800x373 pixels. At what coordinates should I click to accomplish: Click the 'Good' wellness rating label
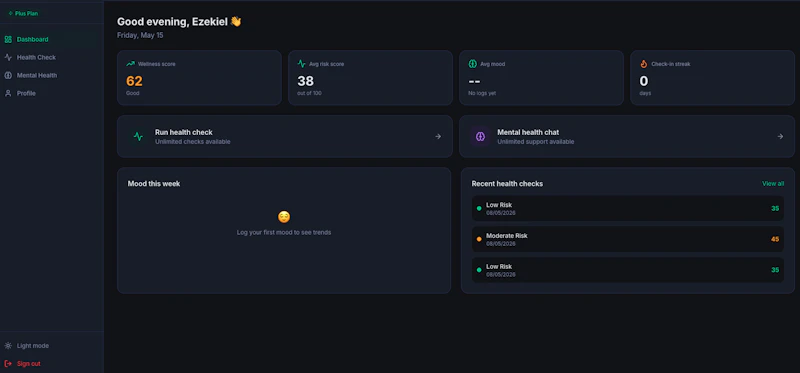(133, 93)
